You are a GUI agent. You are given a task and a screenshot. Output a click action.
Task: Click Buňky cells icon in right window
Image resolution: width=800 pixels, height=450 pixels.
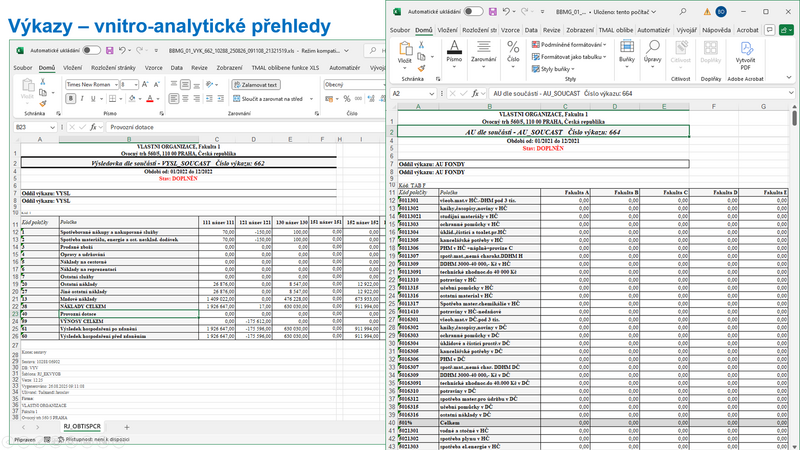coord(627,47)
